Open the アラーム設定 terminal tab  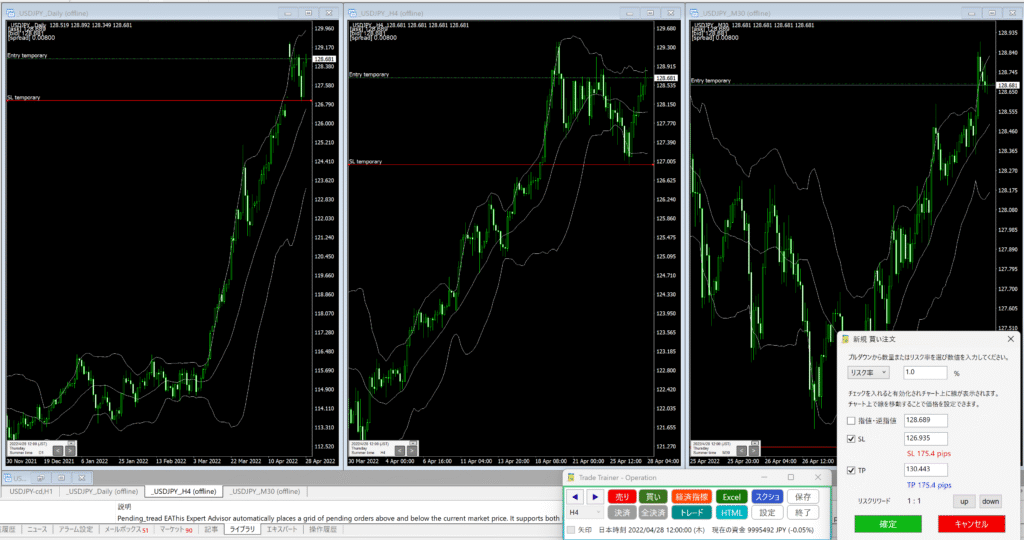(76, 530)
